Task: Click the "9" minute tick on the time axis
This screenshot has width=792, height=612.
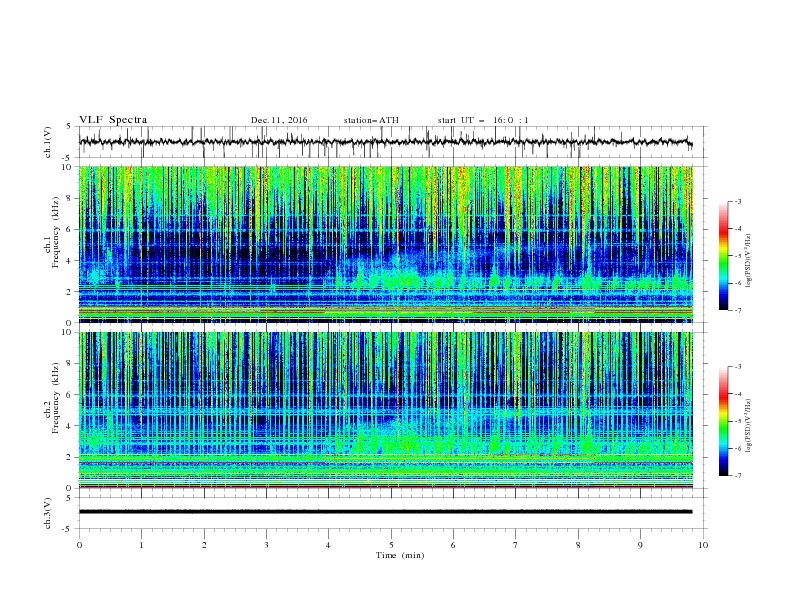Action: click(x=640, y=545)
